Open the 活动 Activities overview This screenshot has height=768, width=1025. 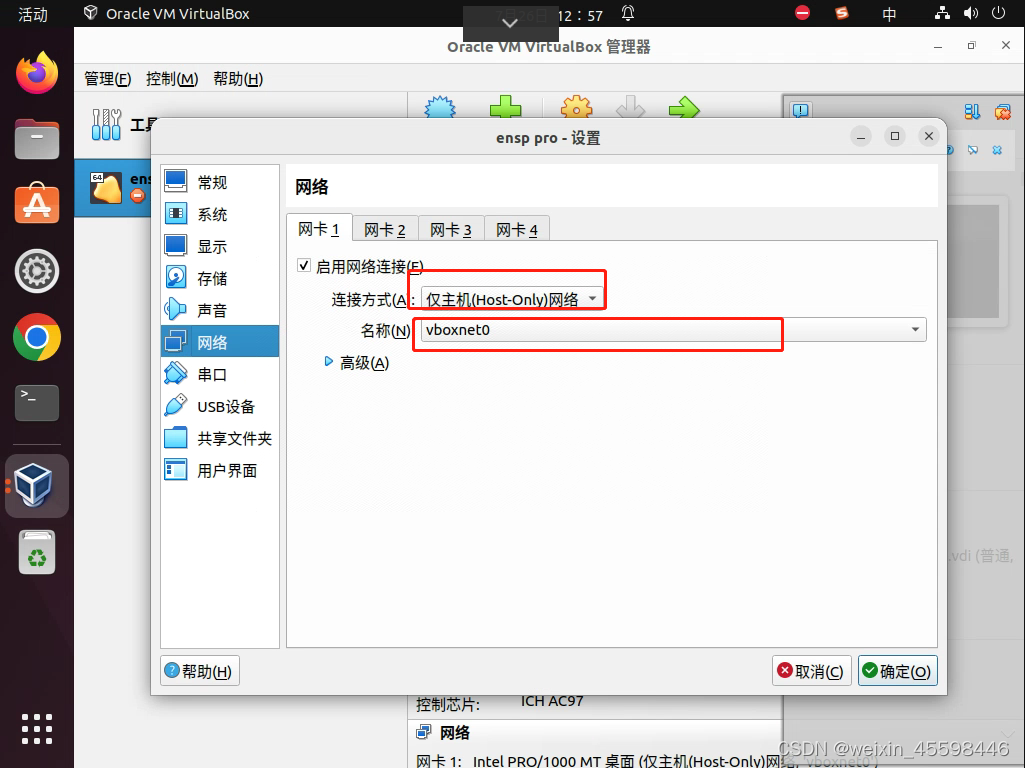coord(33,14)
